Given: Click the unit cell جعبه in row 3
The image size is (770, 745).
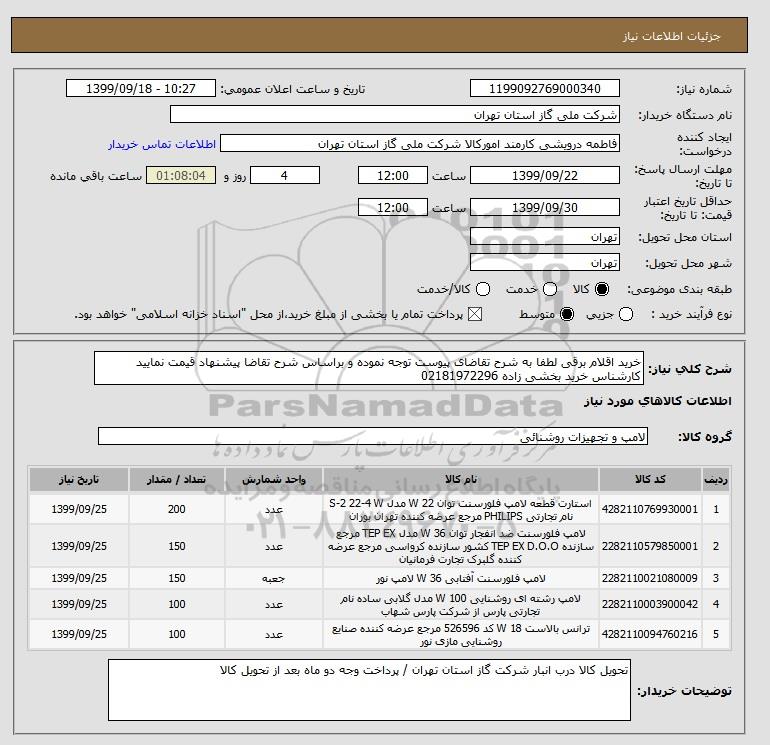Looking at the screenshot, I should click(274, 579).
